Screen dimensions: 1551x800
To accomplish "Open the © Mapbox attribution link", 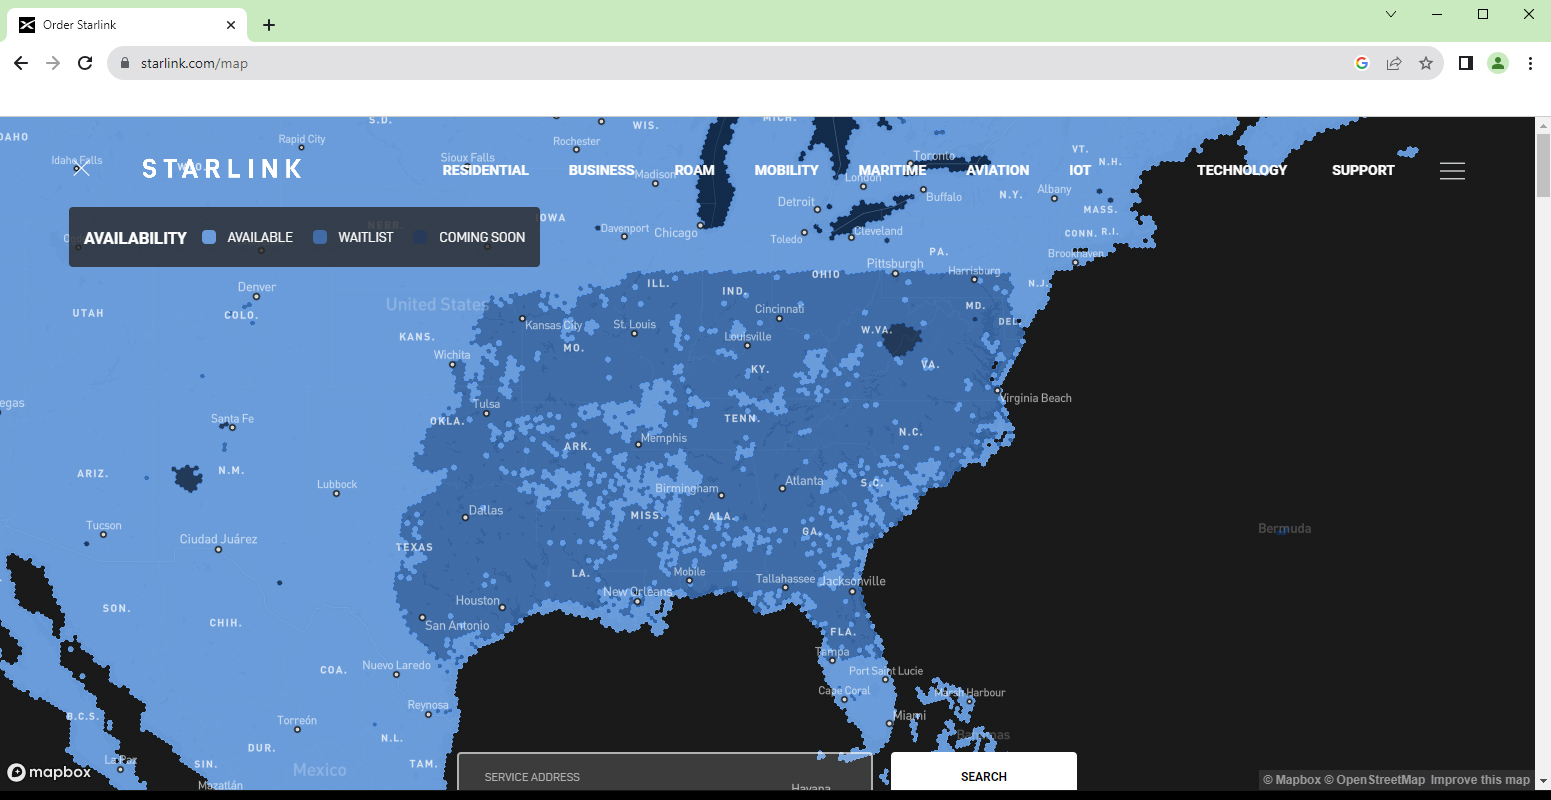I will 1292,780.
